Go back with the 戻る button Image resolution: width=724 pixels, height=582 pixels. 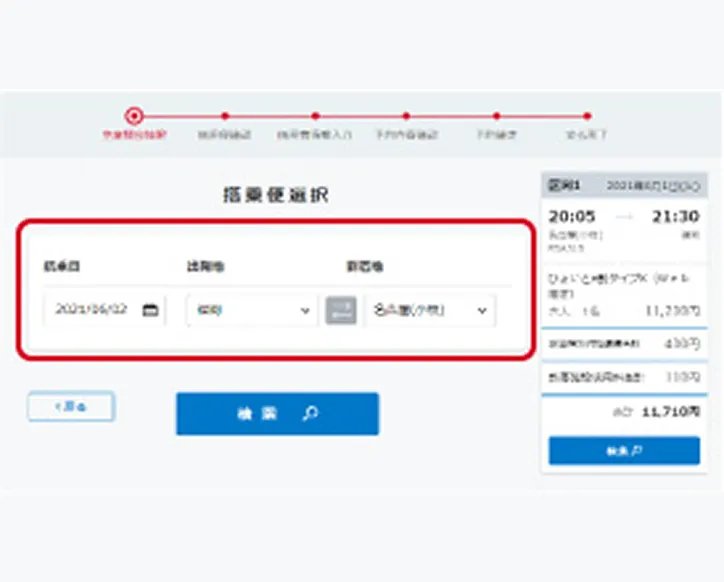click(x=70, y=406)
